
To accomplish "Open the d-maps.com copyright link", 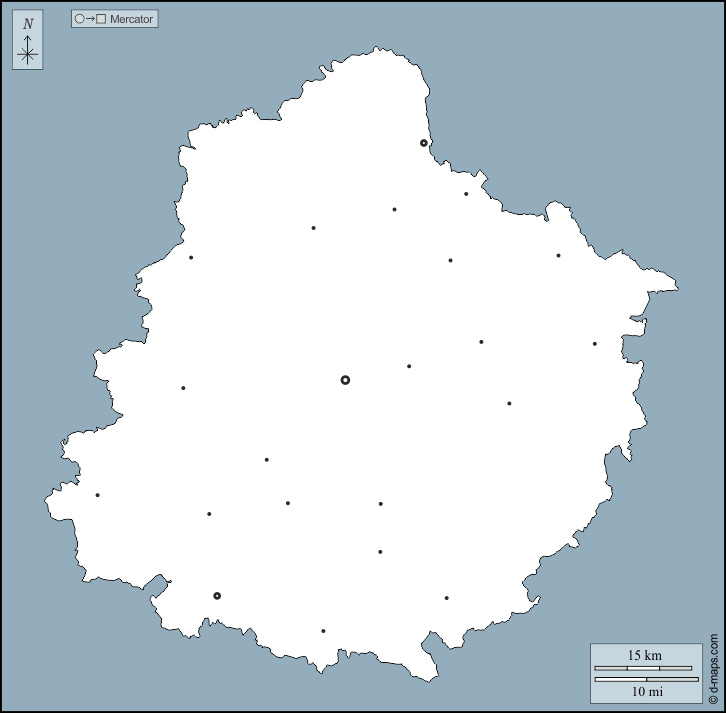I will (714, 670).
